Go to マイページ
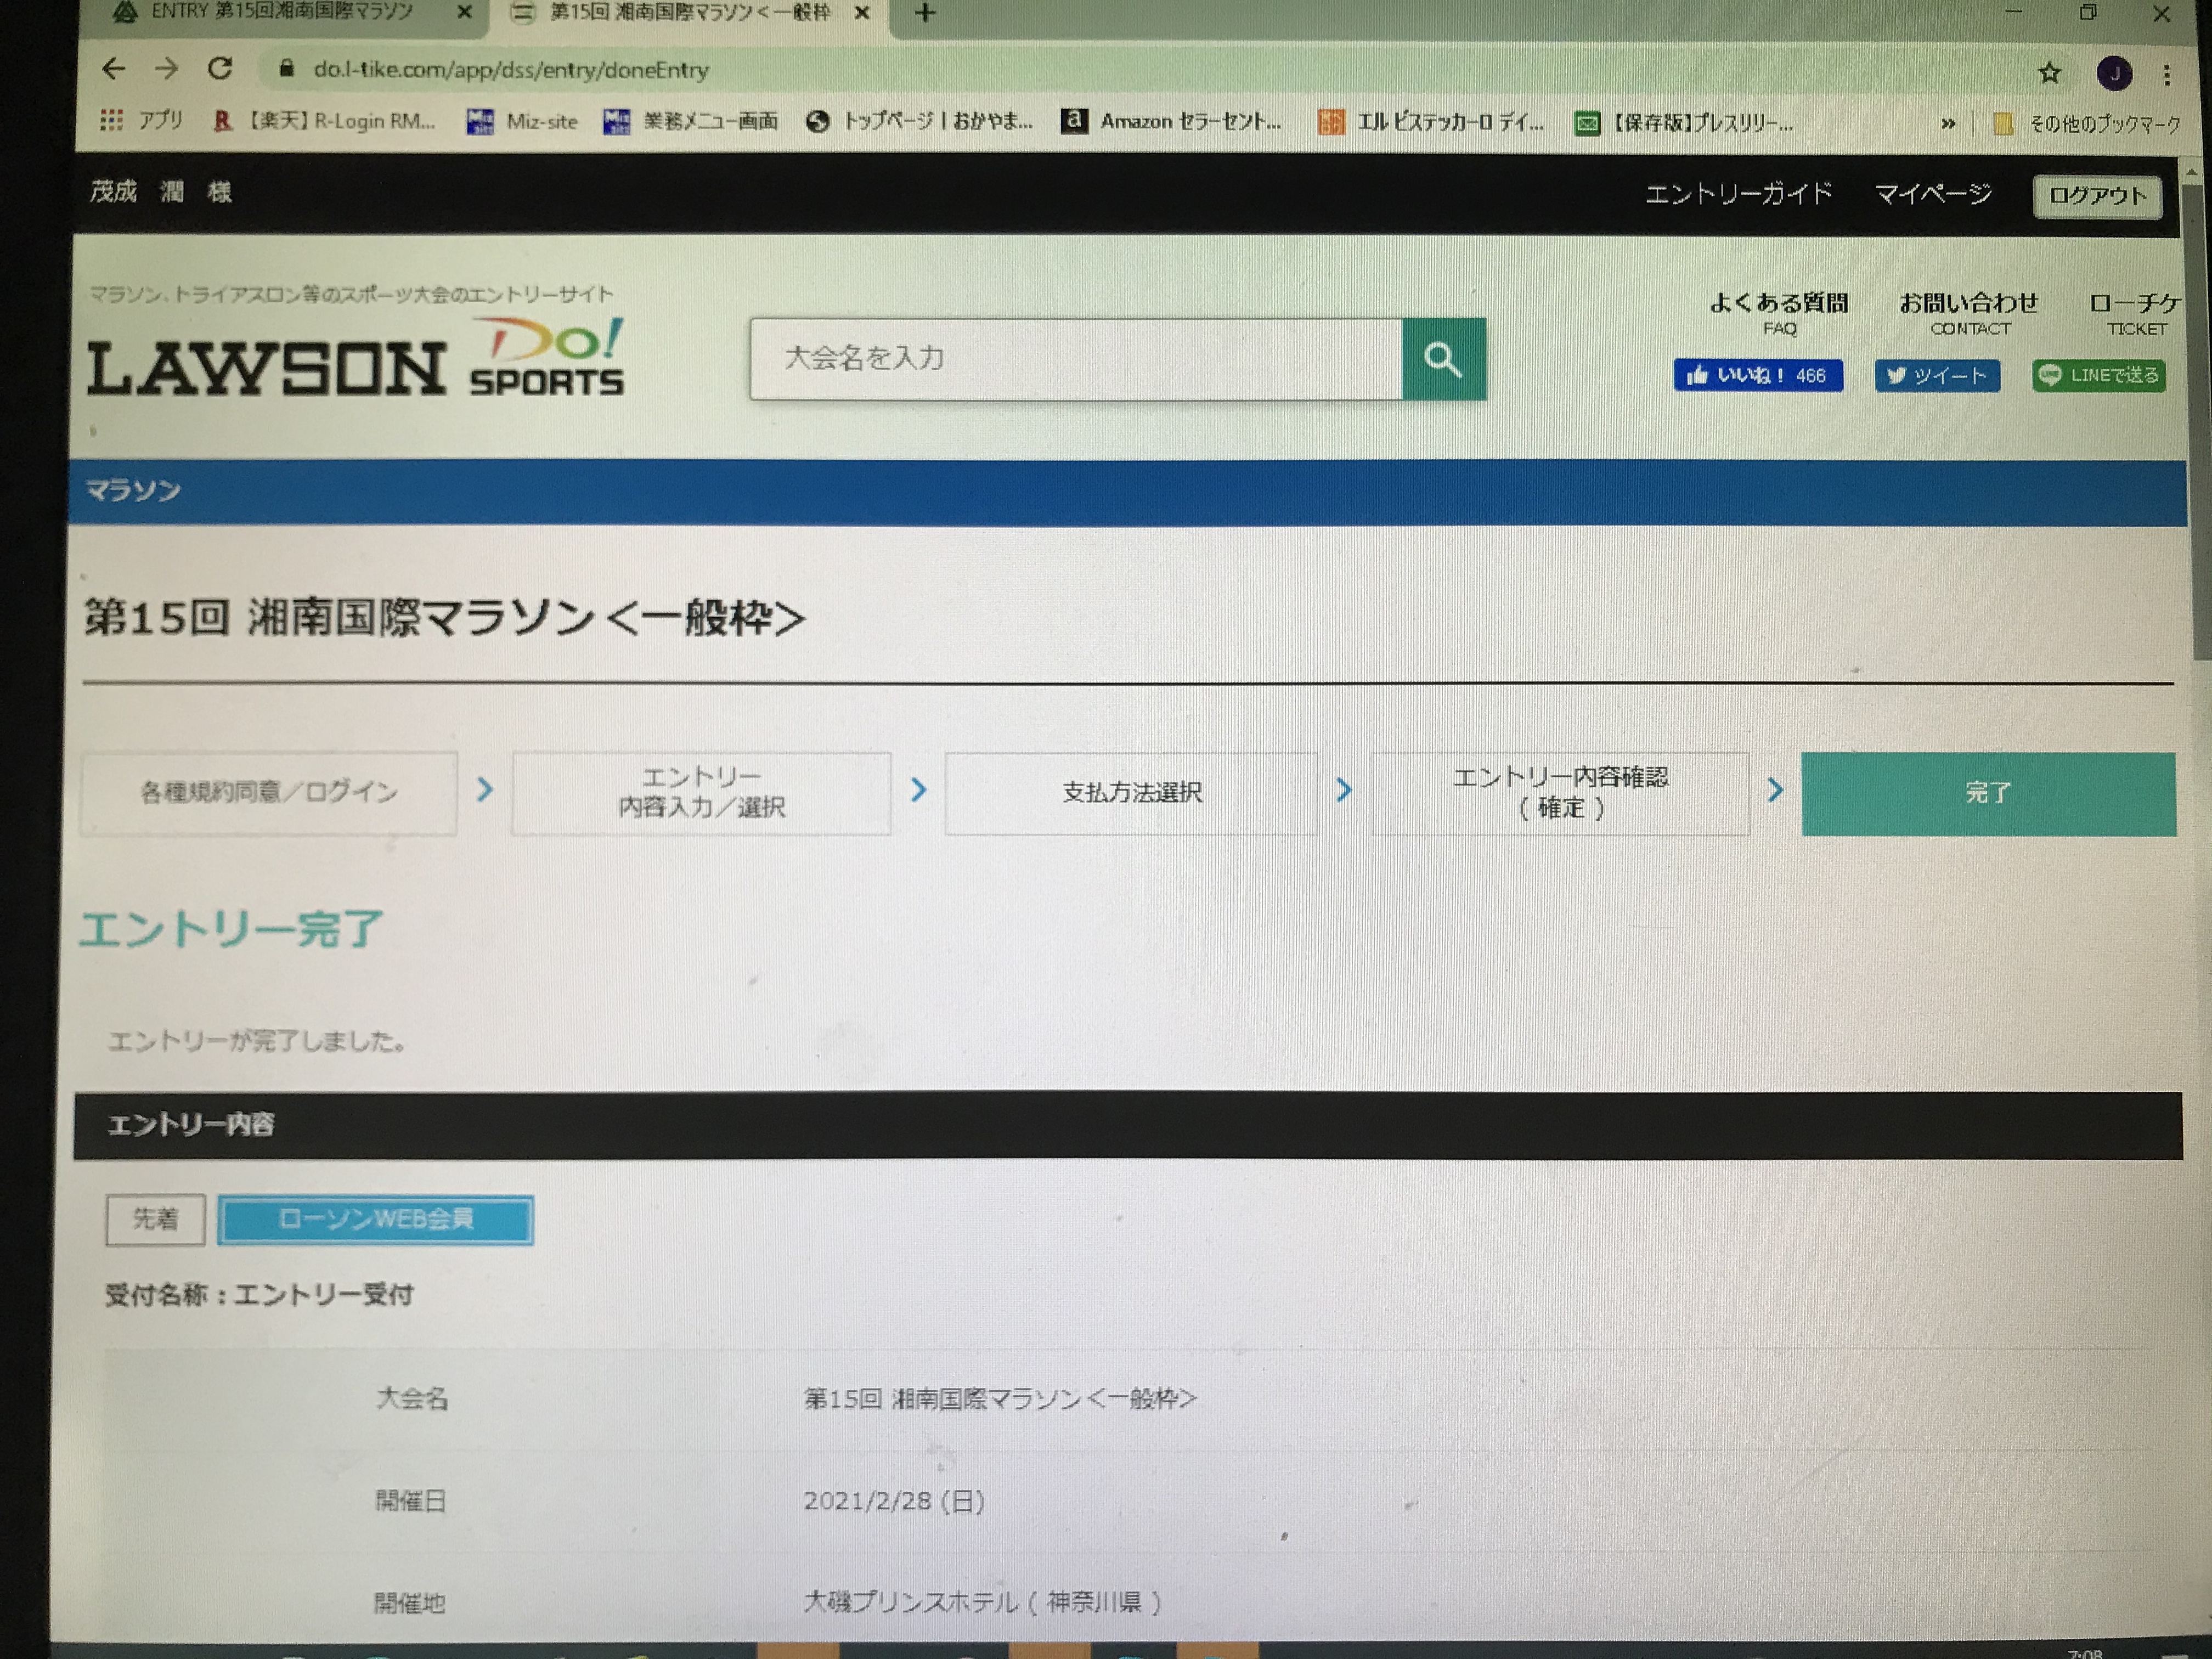The width and height of the screenshot is (2212, 1659). click(x=1932, y=194)
